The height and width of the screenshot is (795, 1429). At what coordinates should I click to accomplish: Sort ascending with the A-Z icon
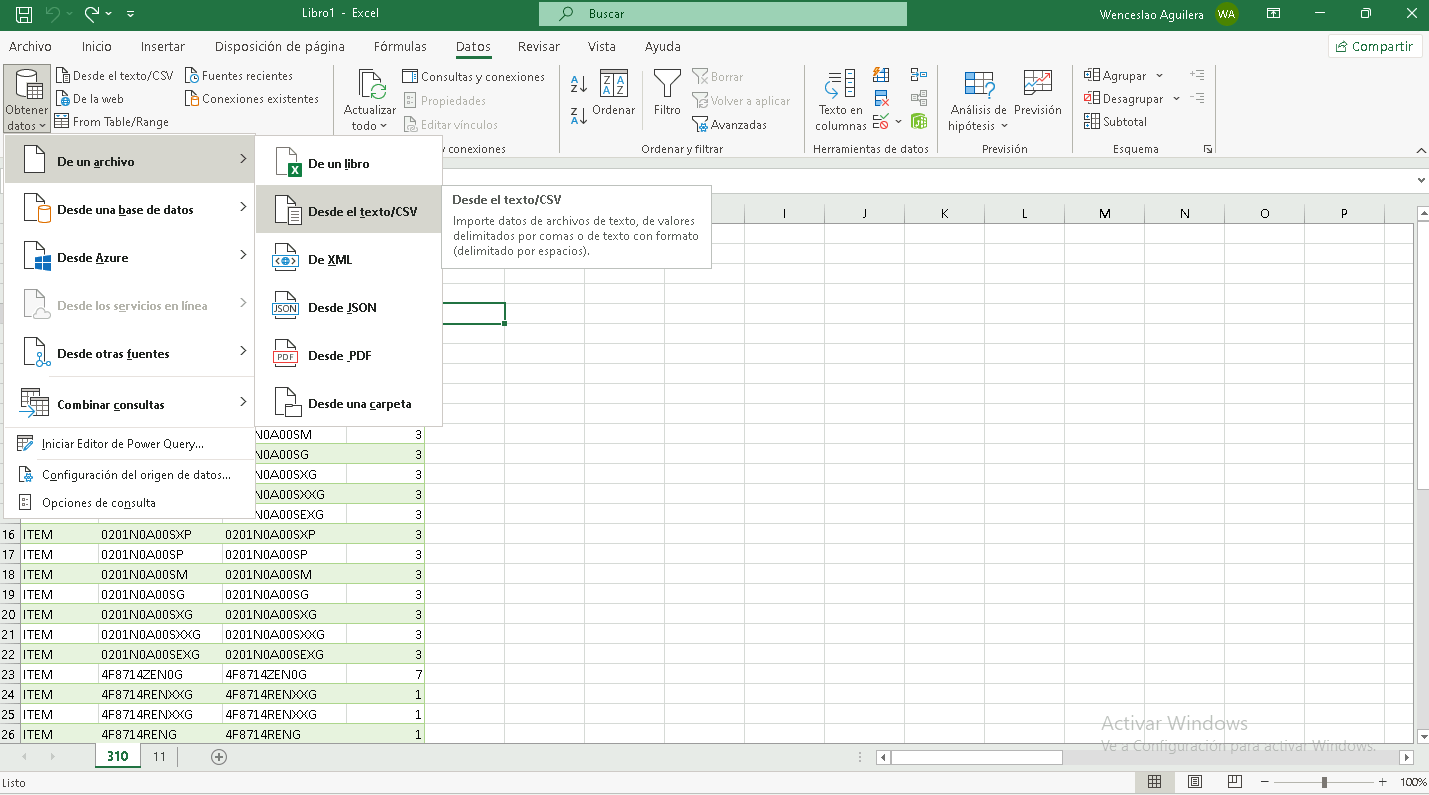pos(578,86)
